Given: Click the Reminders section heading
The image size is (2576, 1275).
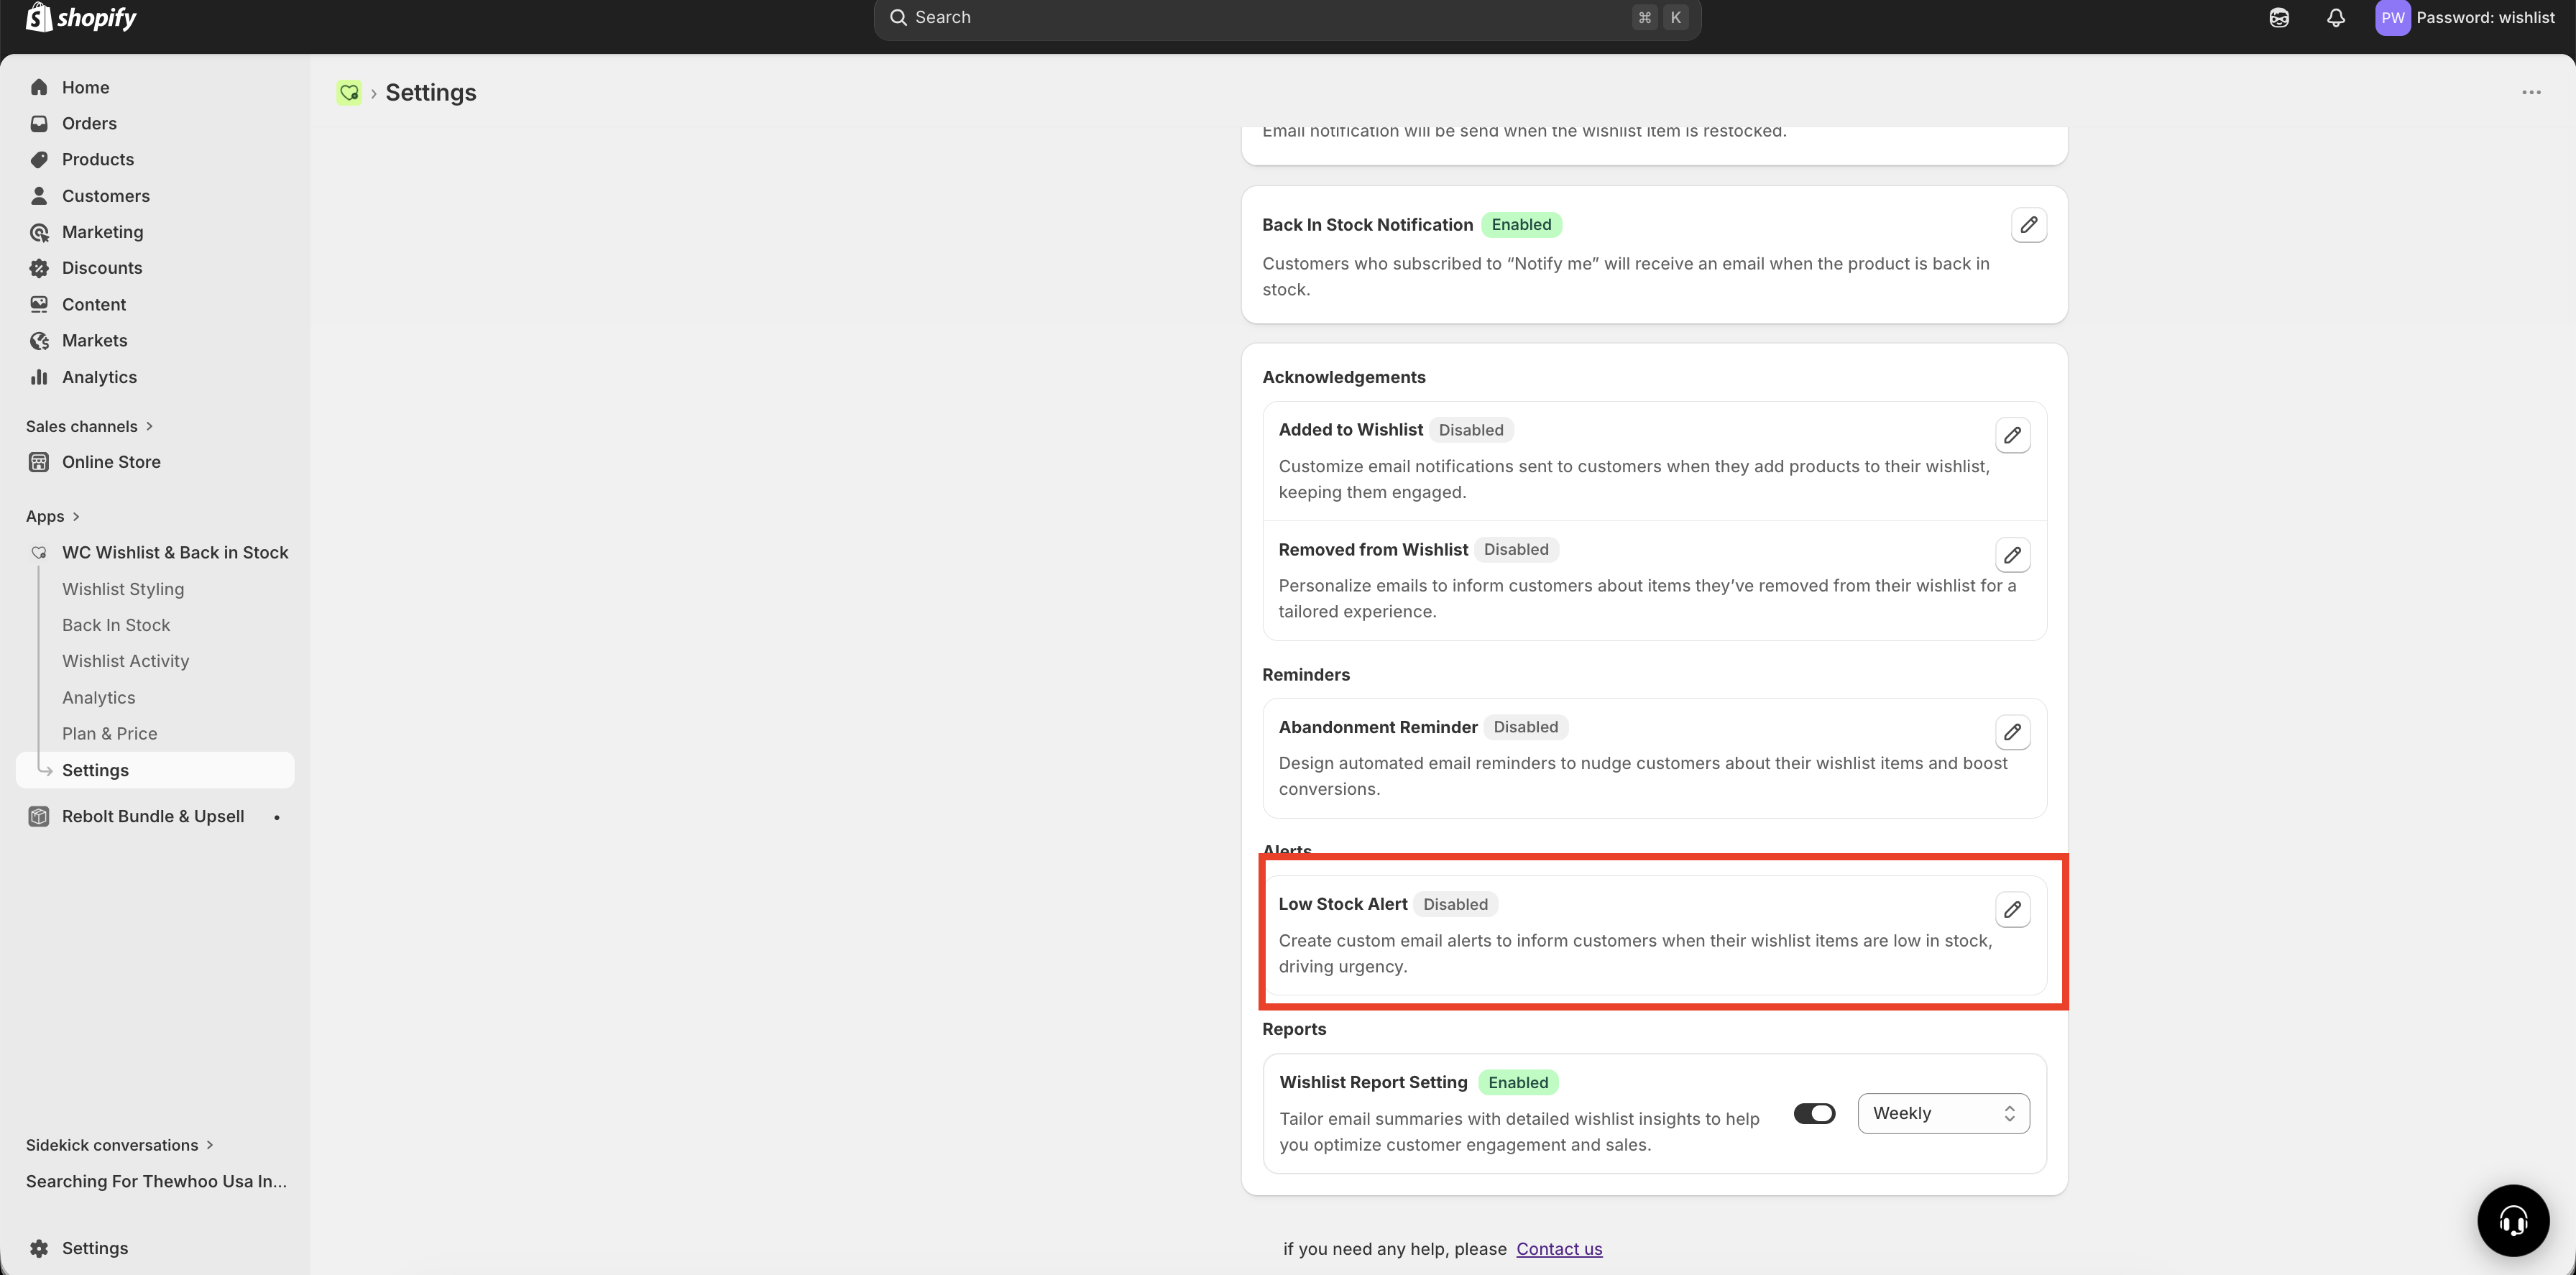Looking at the screenshot, I should pos(1305,675).
